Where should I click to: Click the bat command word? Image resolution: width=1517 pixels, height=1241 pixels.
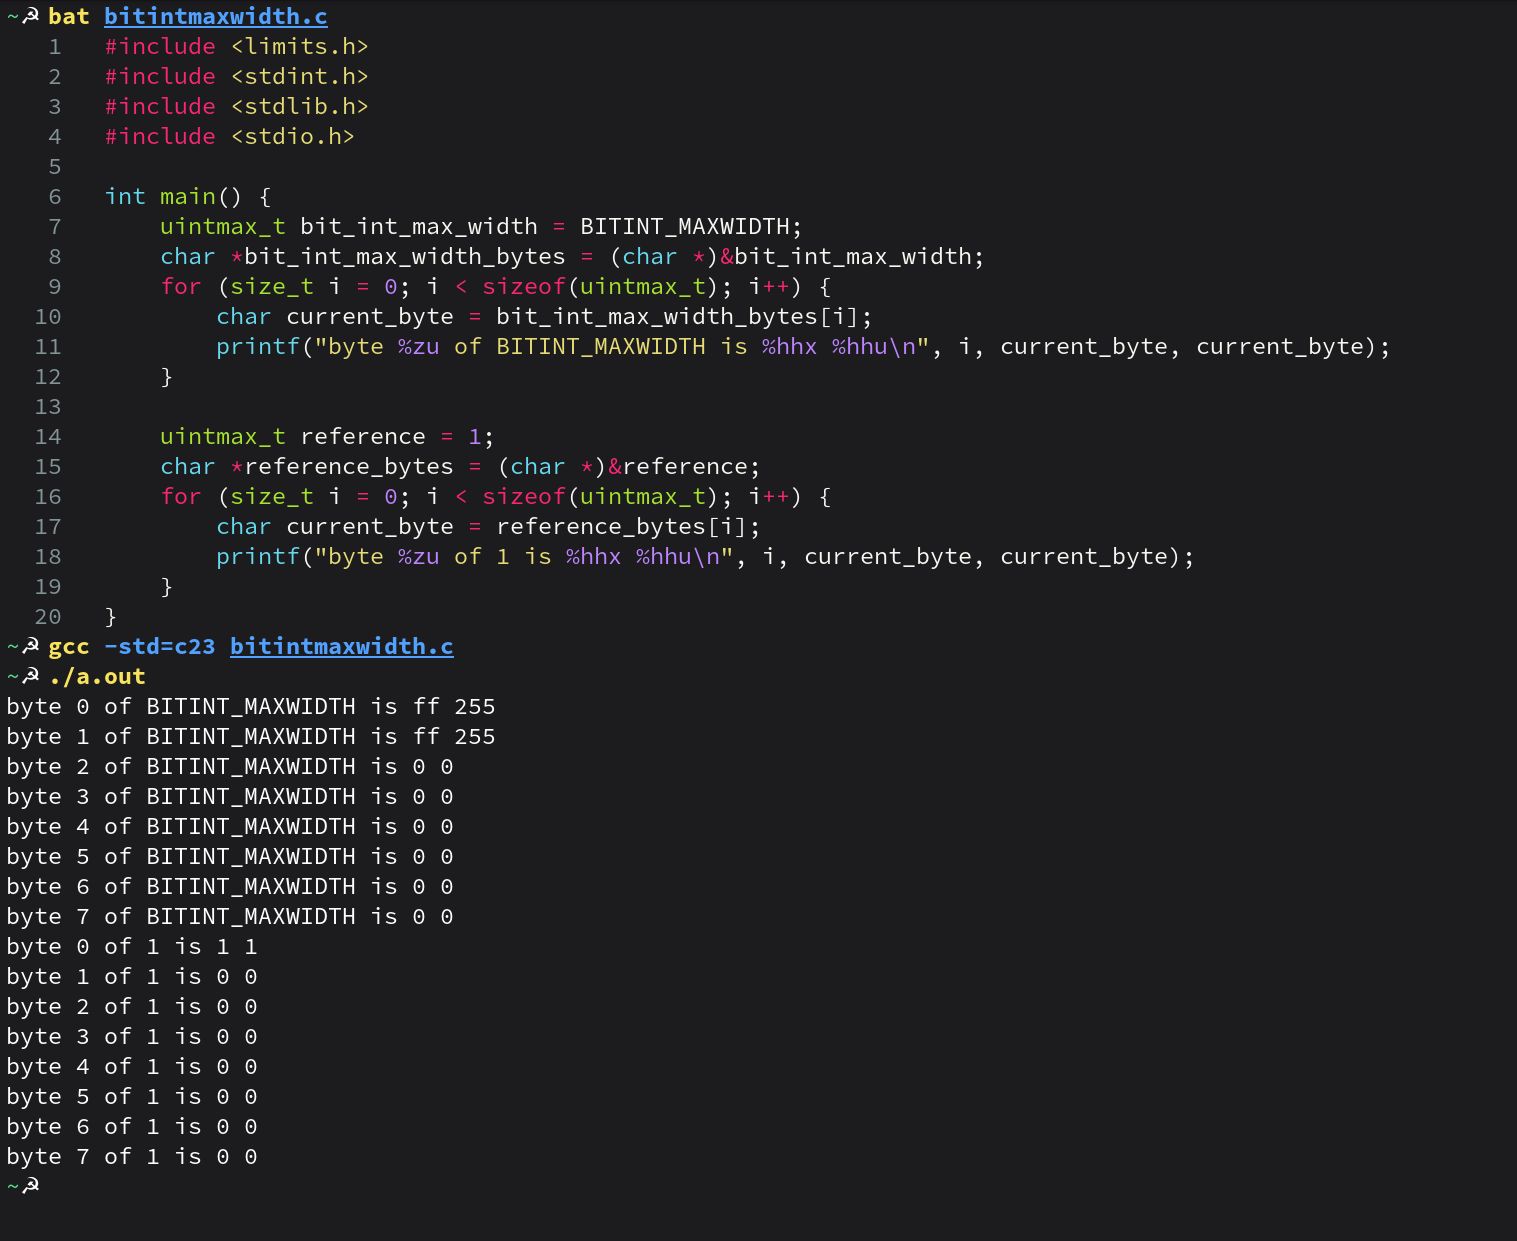coord(69,16)
